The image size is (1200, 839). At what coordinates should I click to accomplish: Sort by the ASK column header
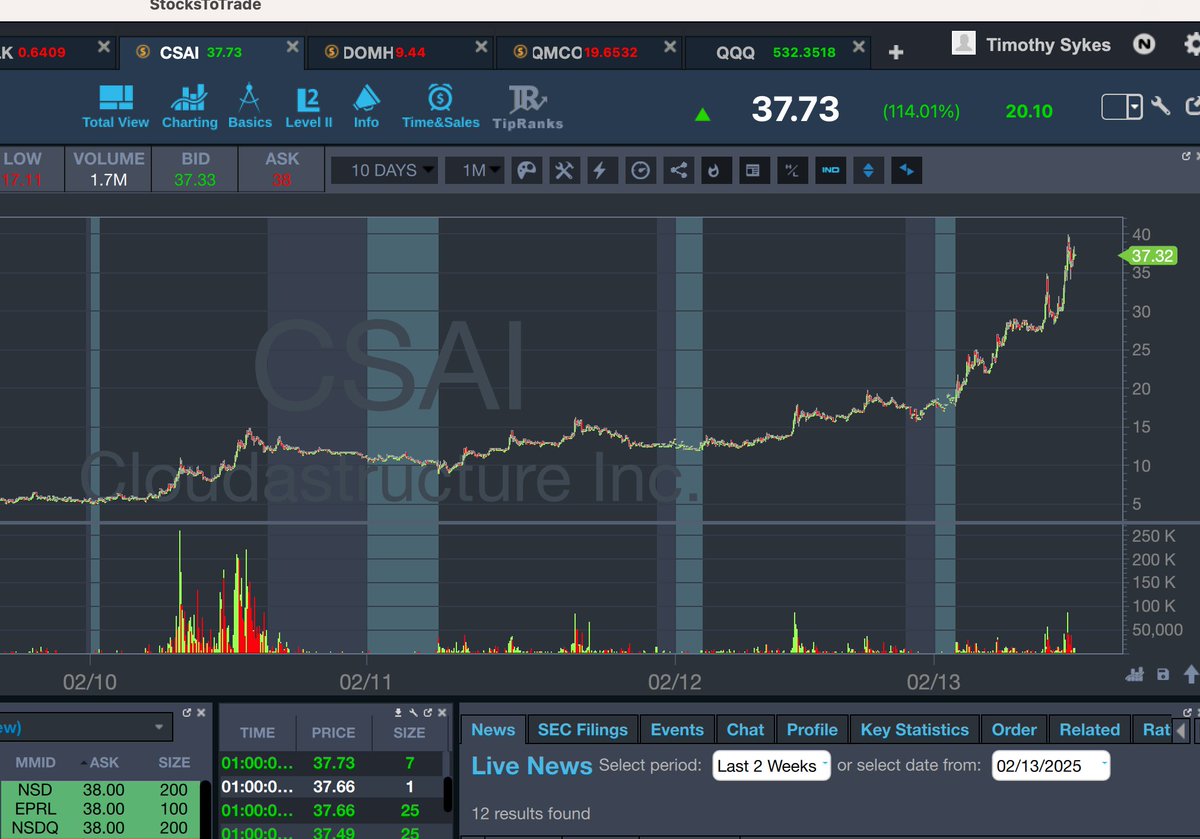tap(104, 762)
